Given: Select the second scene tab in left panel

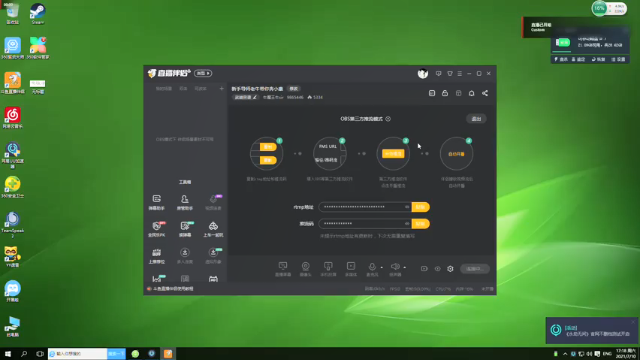Looking at the screenshot, I should click(183, 89).
